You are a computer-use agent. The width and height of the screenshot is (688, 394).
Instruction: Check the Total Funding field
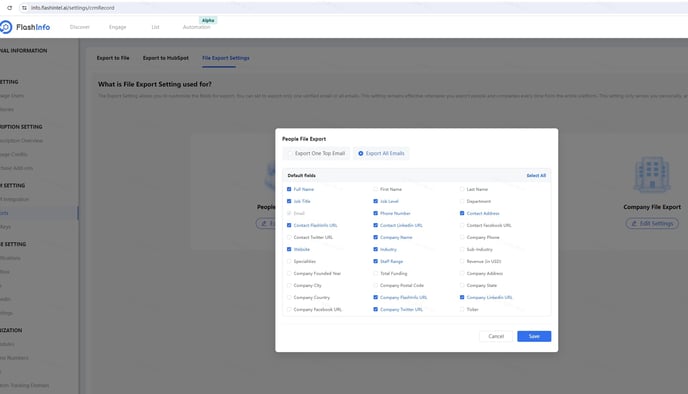coord(375,273)
